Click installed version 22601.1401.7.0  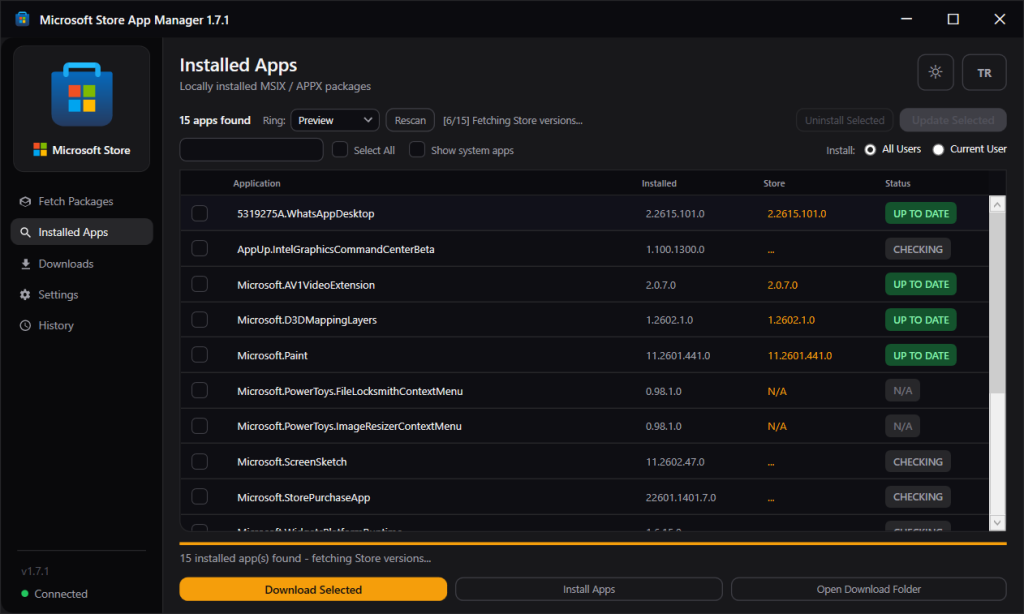680,497
